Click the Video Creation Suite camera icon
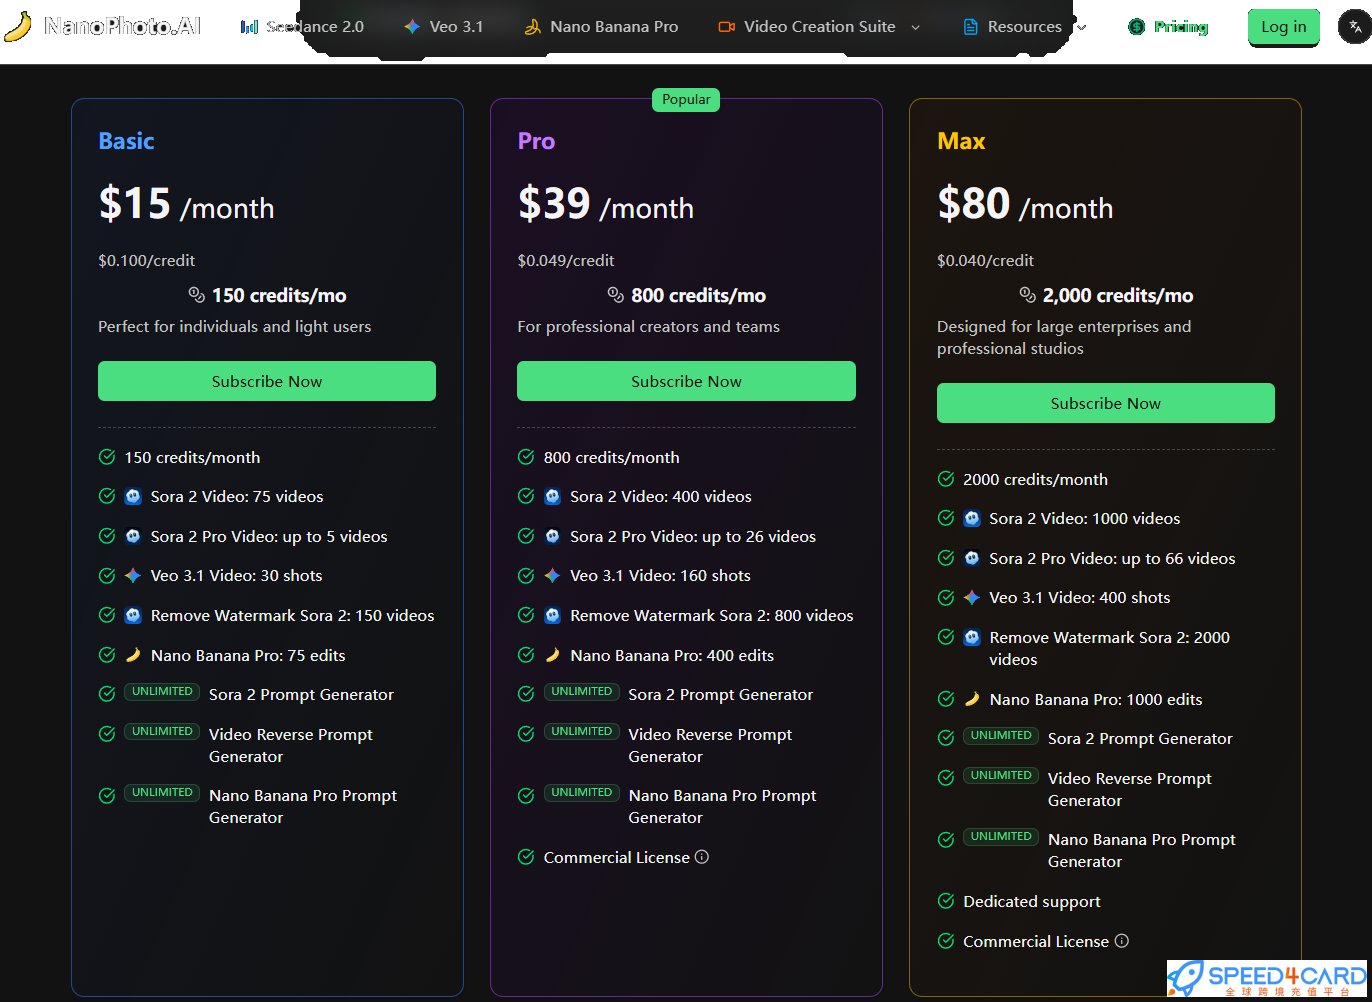The width and height of the screenshot is (1372, 1002). coord(727,27)
